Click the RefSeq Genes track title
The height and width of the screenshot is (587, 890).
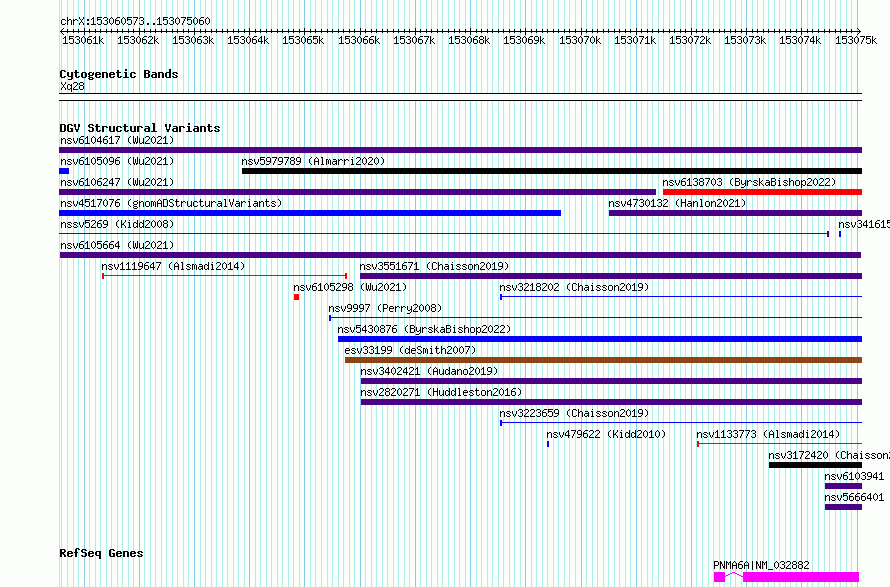101,554
